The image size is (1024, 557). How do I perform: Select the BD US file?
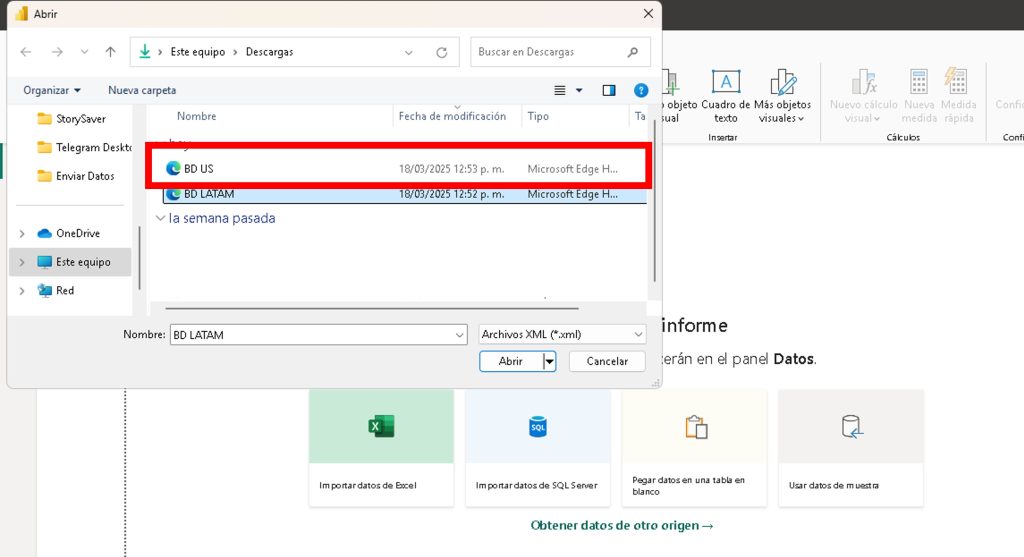pyautogui.click(x=199, y=169)
